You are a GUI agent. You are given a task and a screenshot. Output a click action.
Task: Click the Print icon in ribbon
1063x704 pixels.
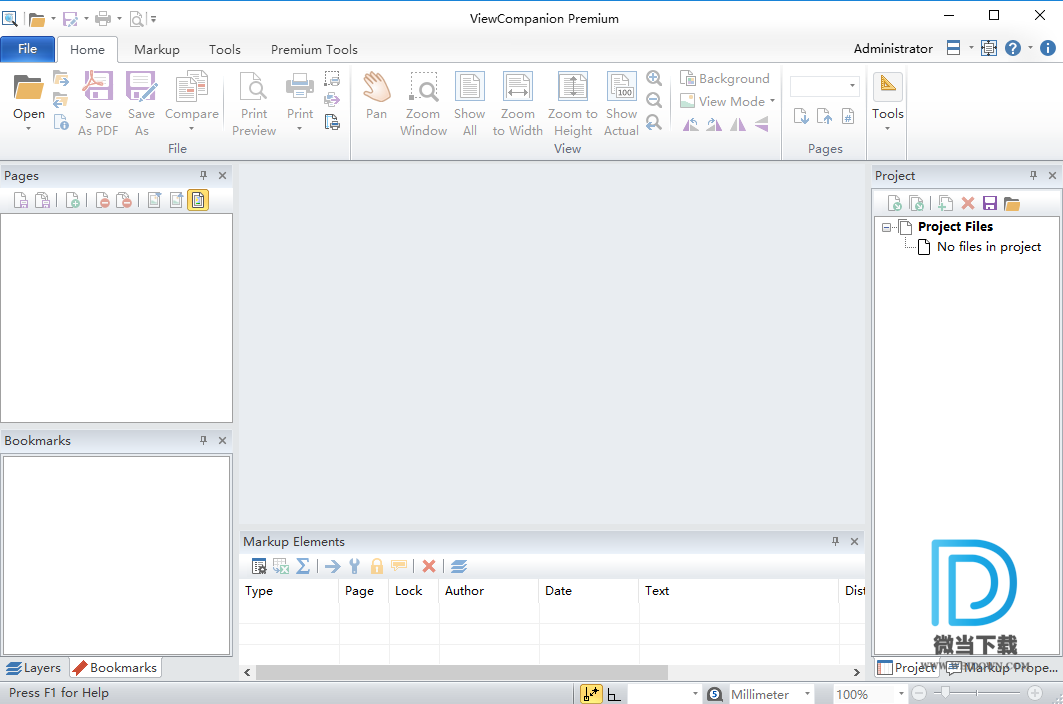pyautogui.click(x=300, y=88)
